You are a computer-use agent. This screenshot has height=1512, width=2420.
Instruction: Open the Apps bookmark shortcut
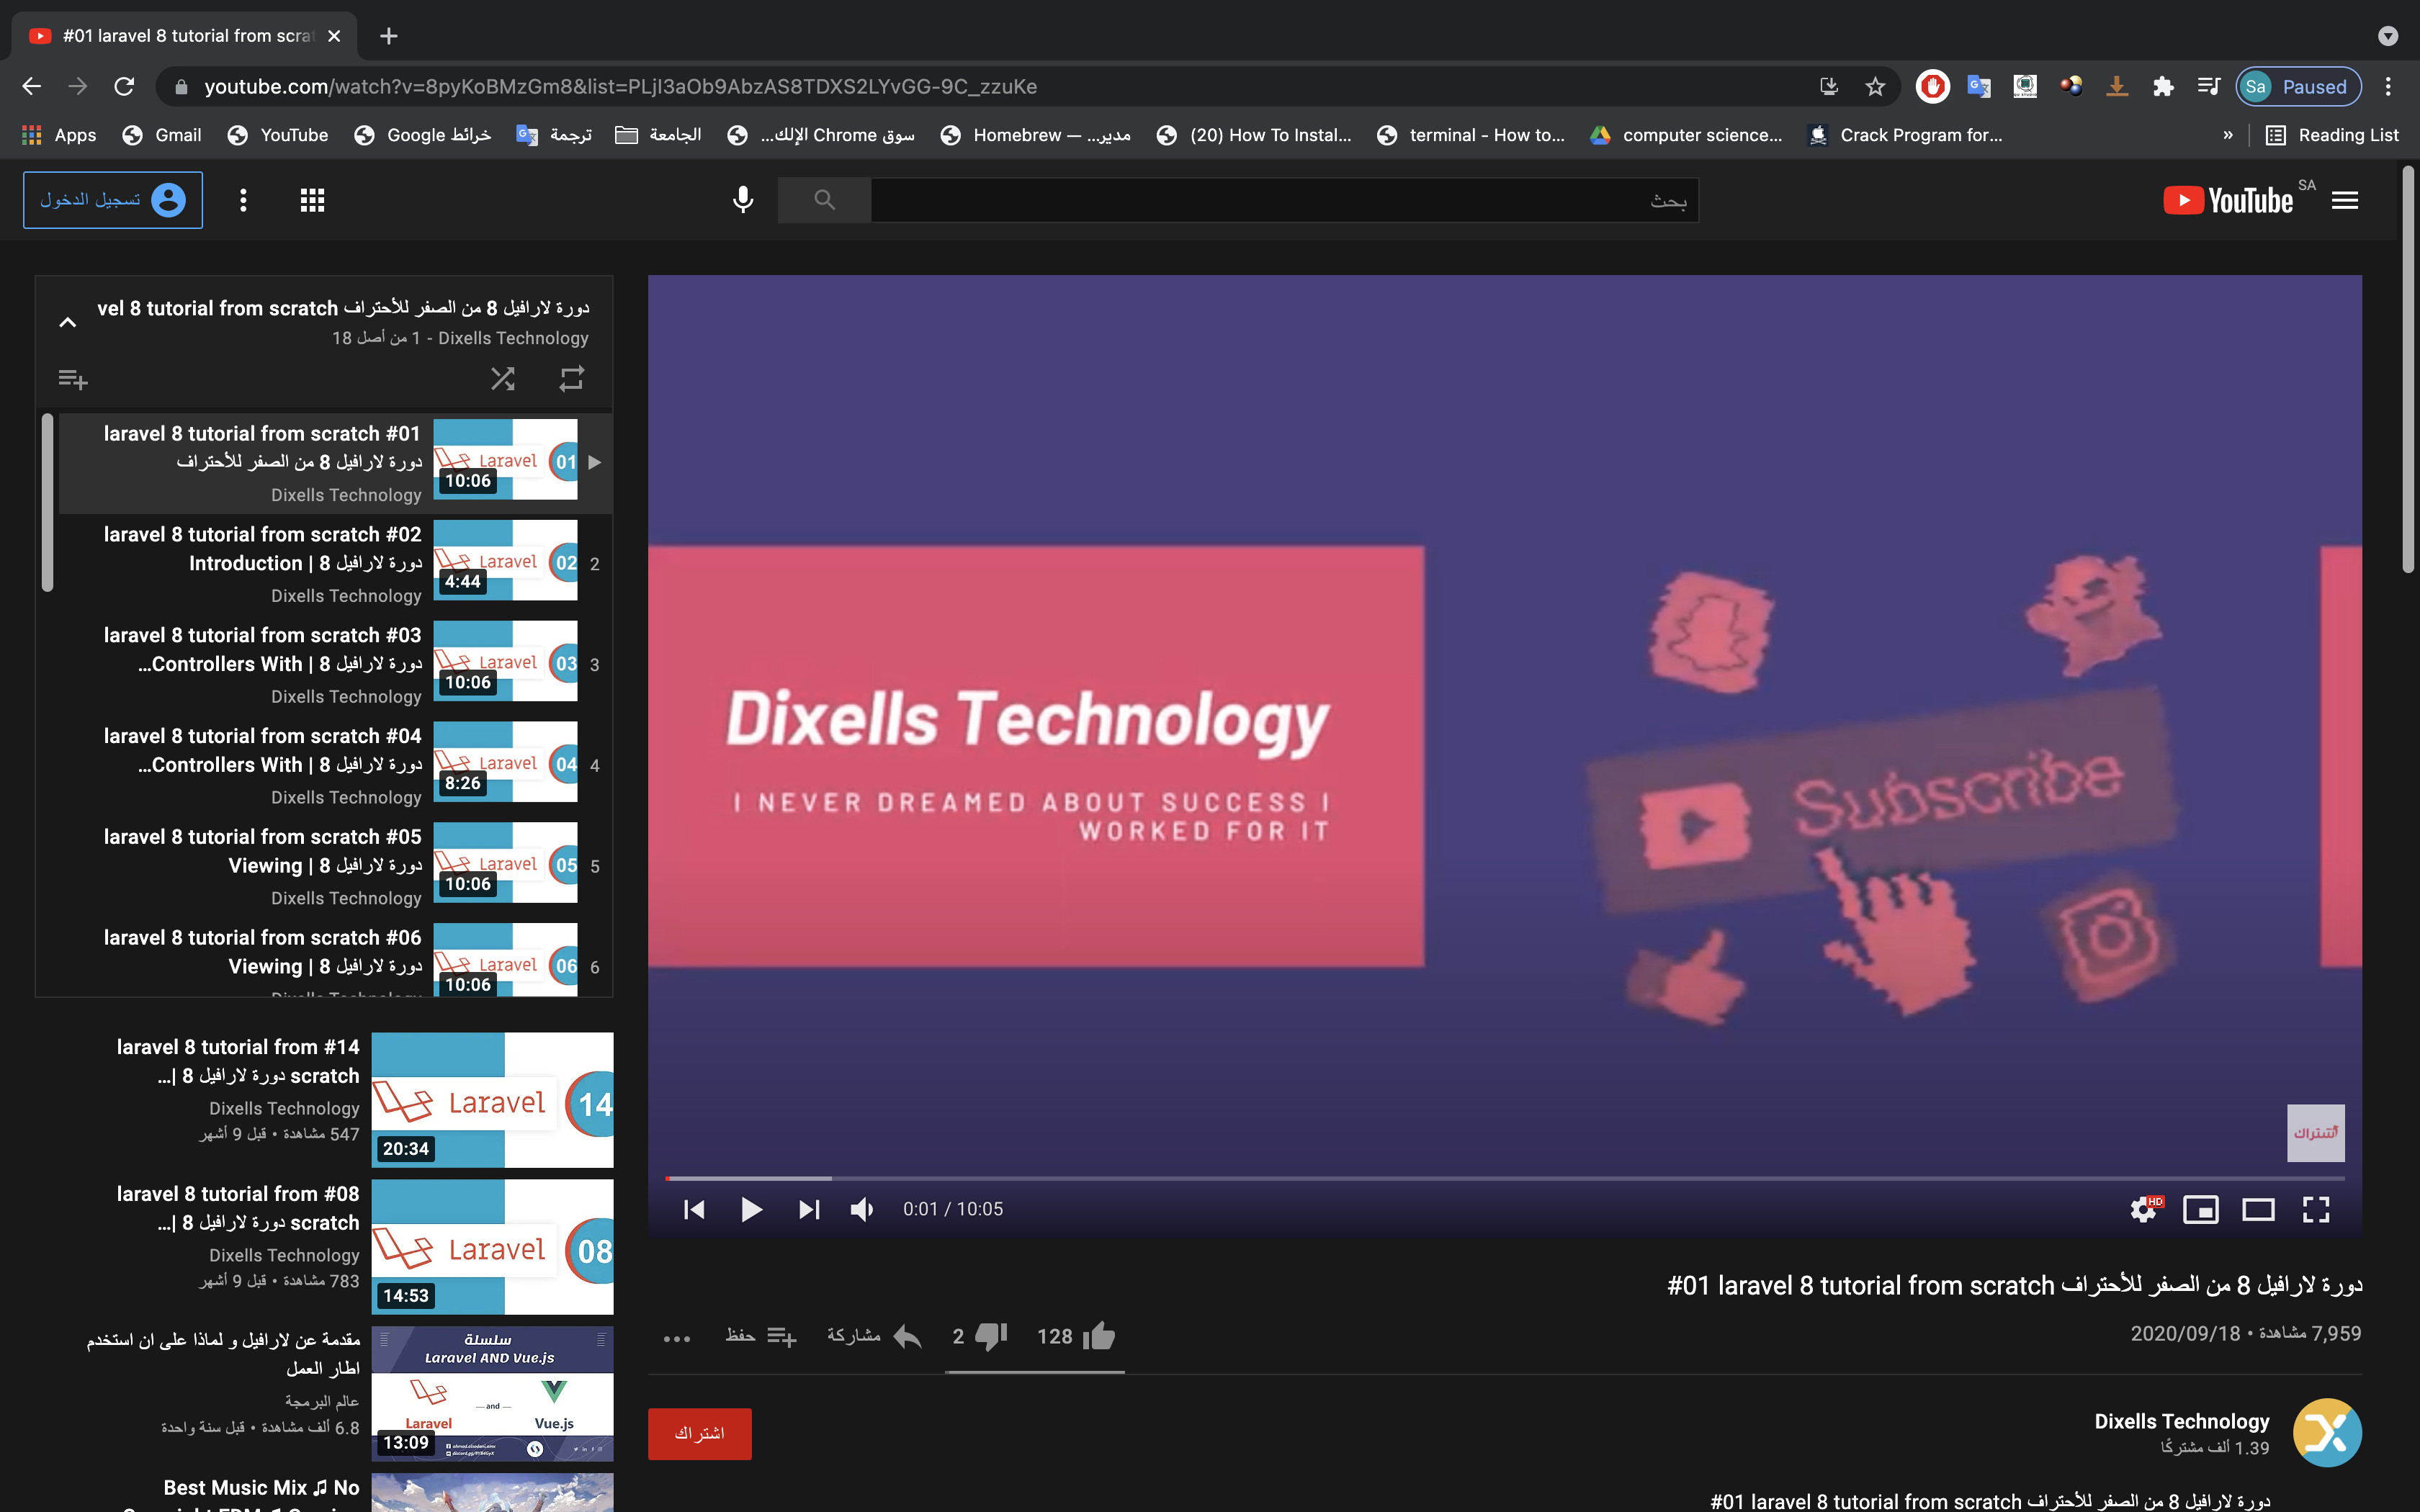(x=59, y=135)
